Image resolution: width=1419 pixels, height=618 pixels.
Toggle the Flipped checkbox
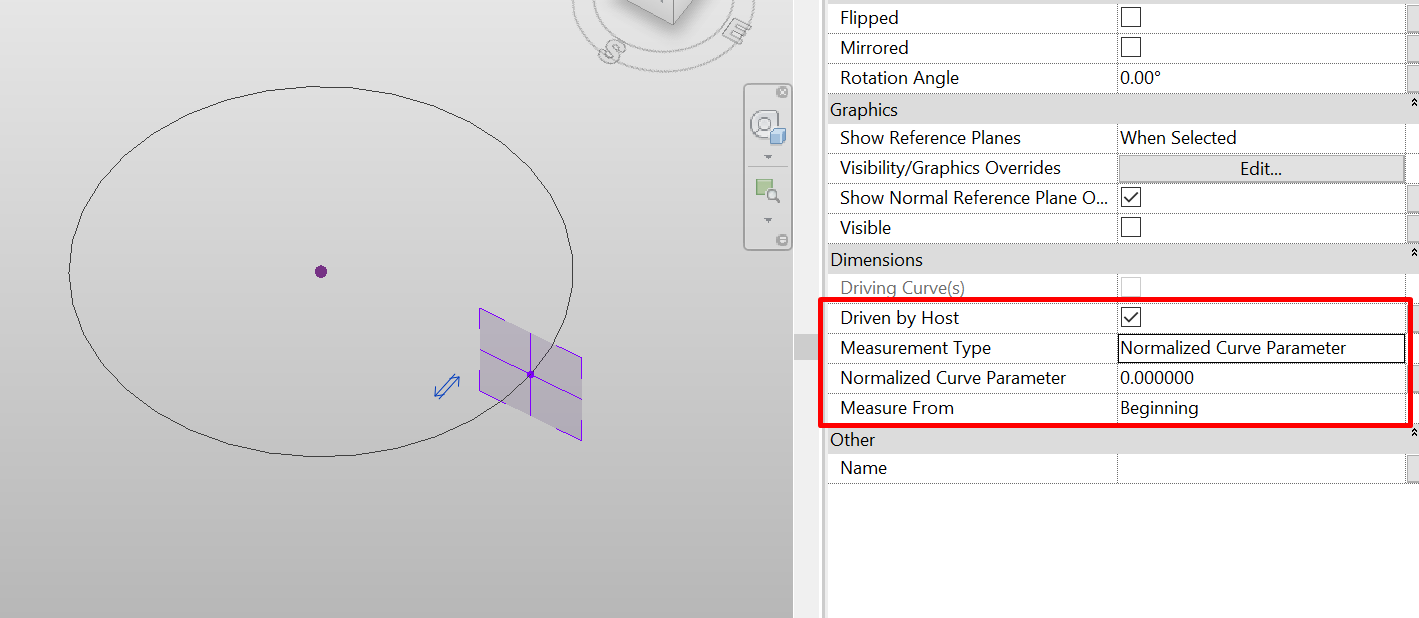(1131, 17)
